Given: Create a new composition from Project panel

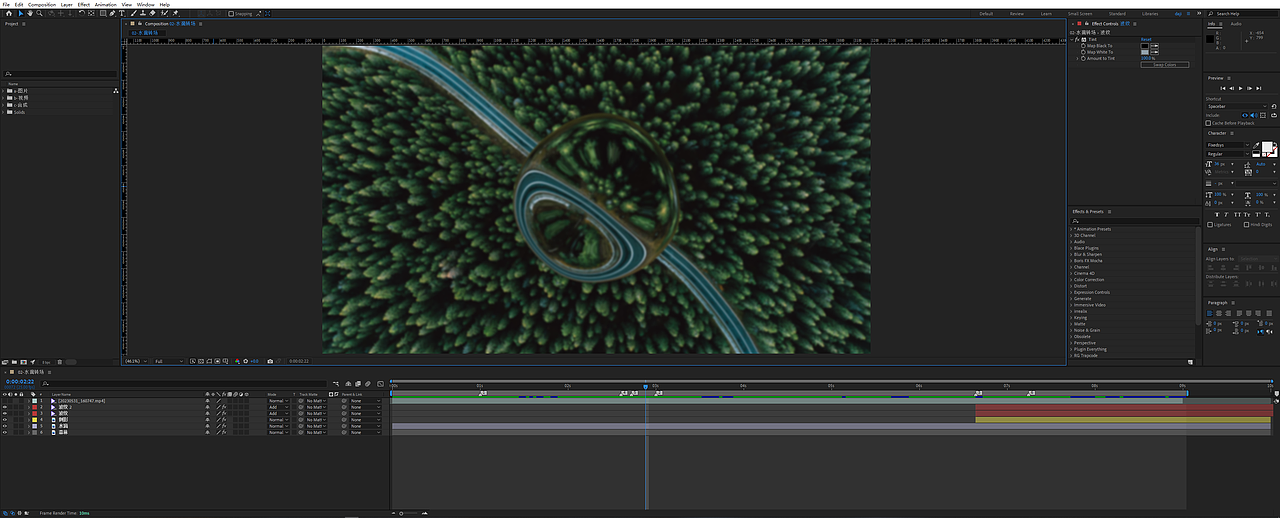Looking at the screenshot, I should (23, 362).
